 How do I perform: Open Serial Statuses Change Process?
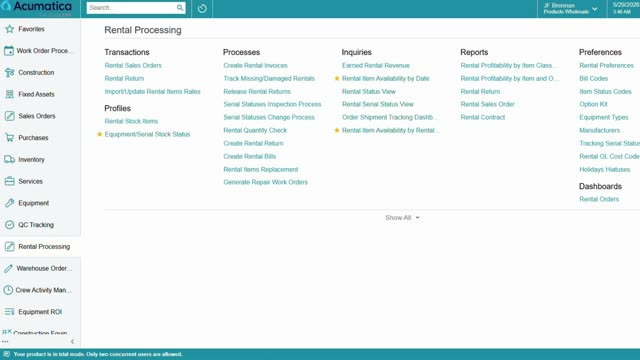click(x=269, y=117)
